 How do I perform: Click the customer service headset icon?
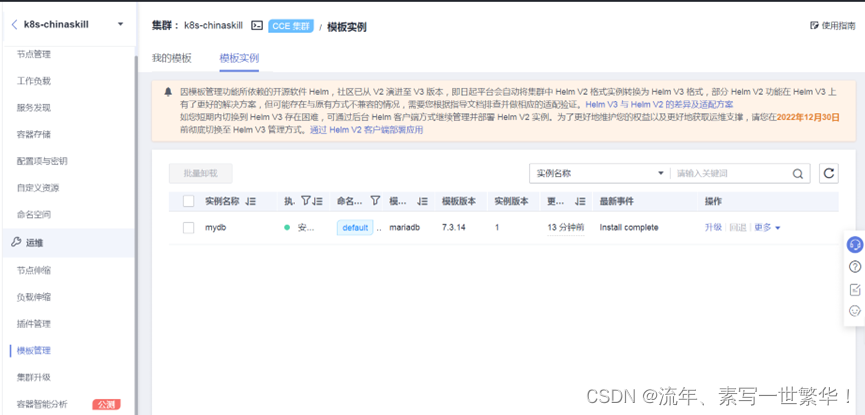point(855,243)
